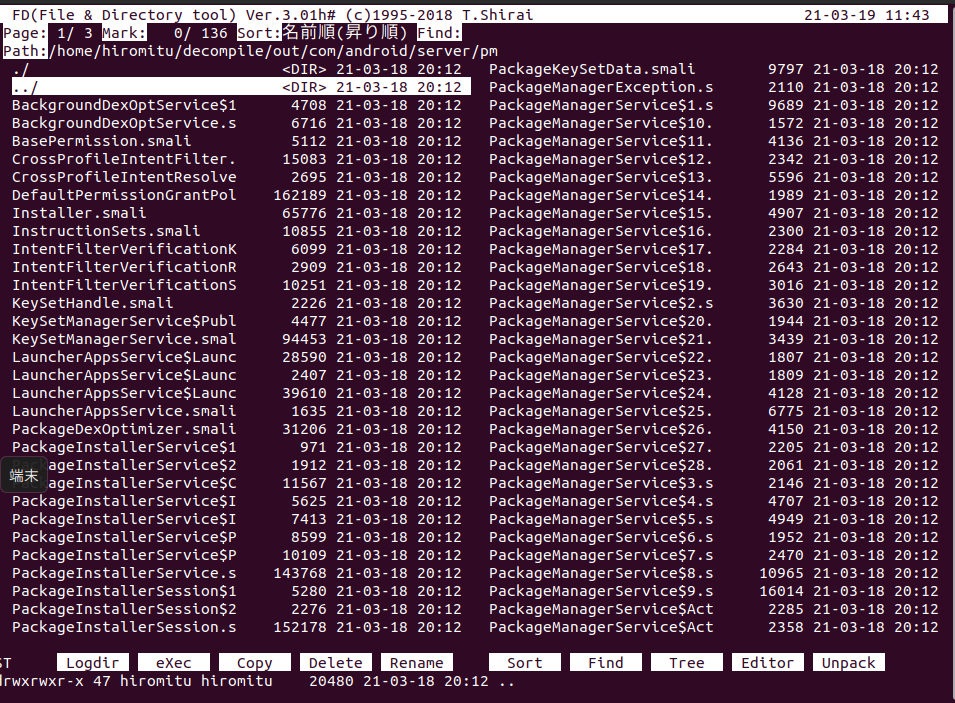Screen dimensions: 955x703
Task: Click PackageManagerService$19. entry
Action: click(714, 284)
